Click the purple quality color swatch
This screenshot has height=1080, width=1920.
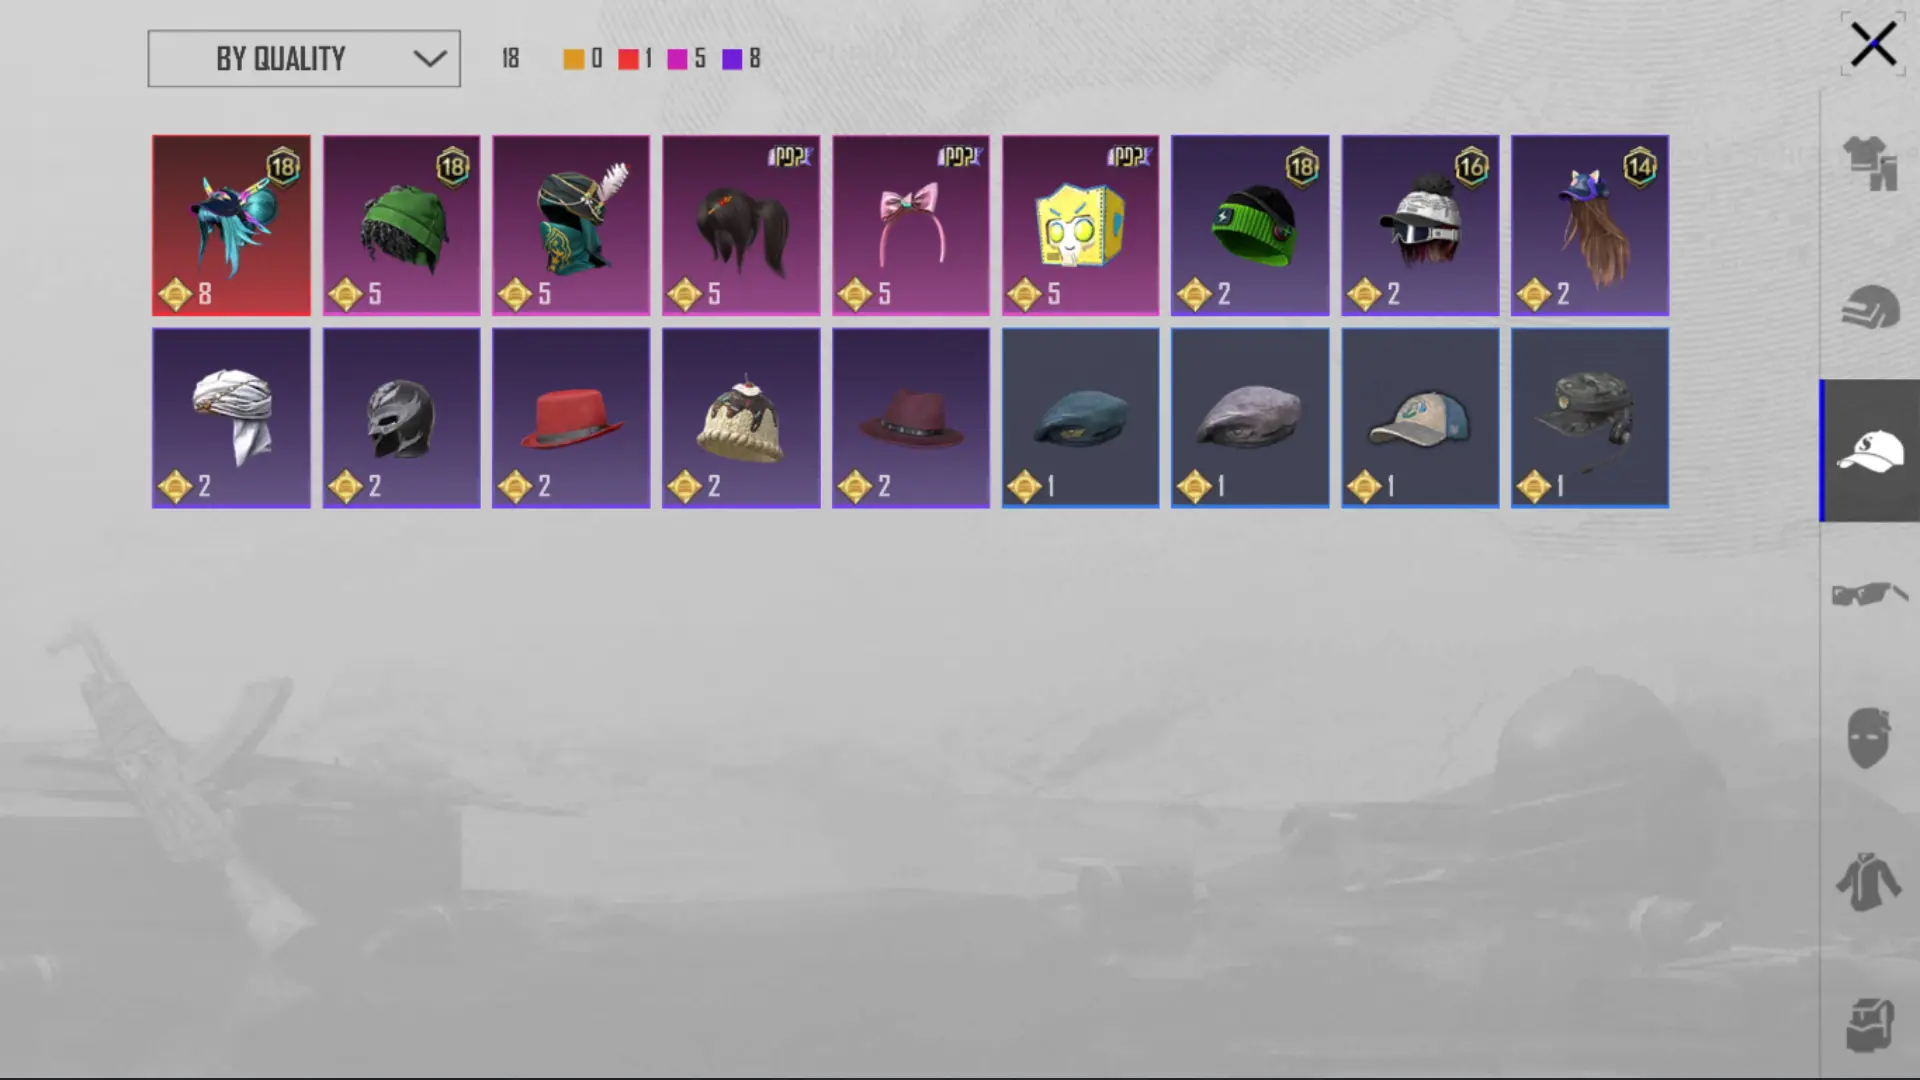(732, 60)
